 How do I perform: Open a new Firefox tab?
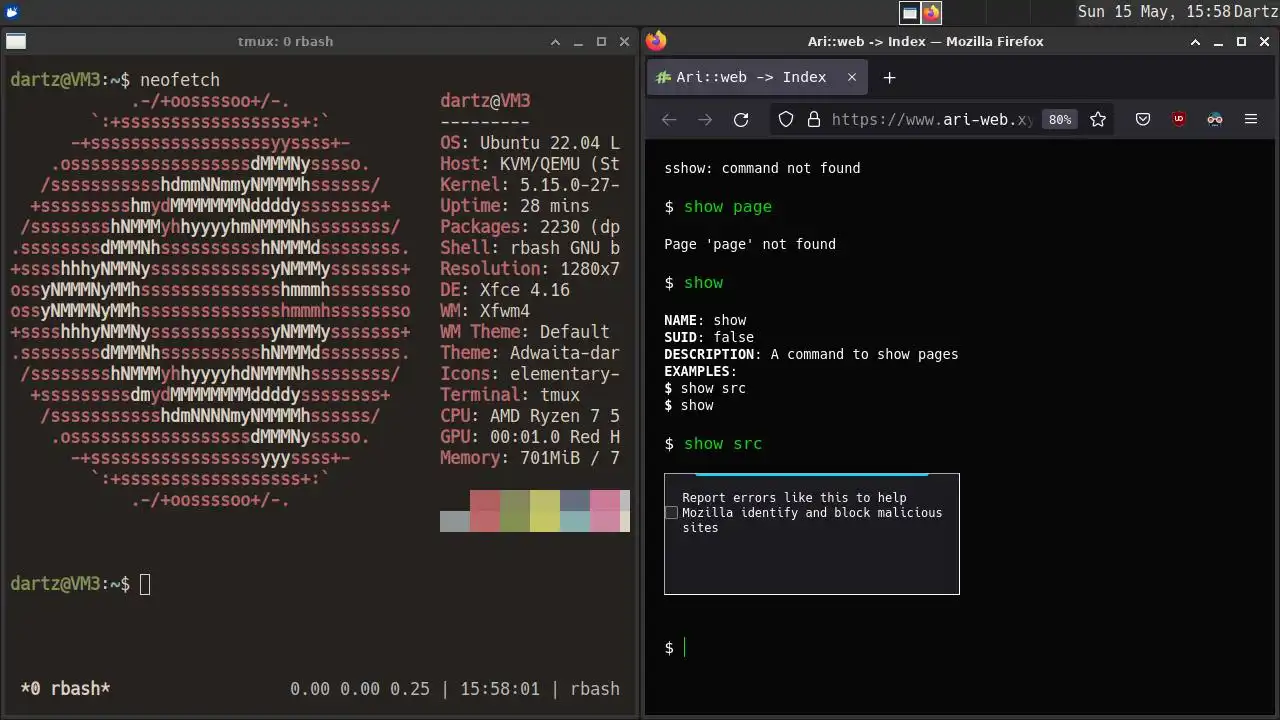click(x=889, y=77)
